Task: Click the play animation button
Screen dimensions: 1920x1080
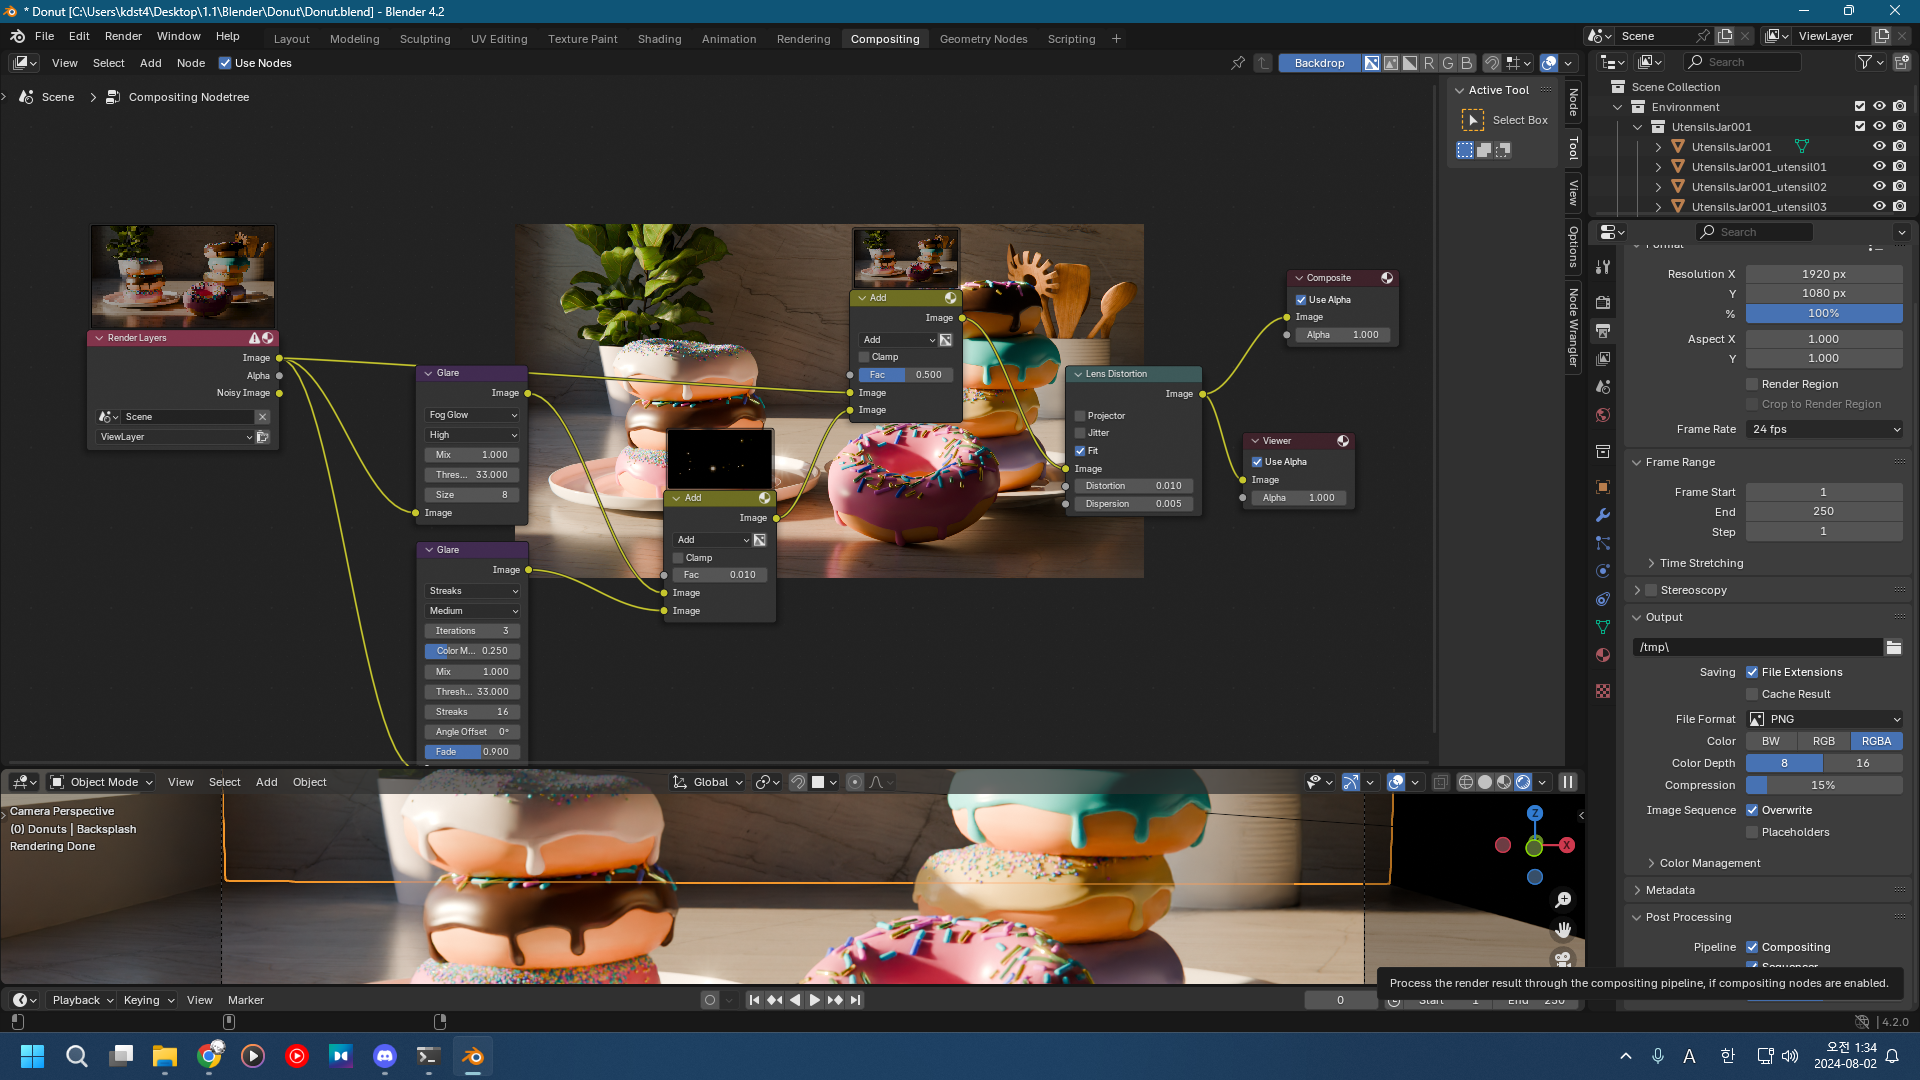Action: (815, 1000)
